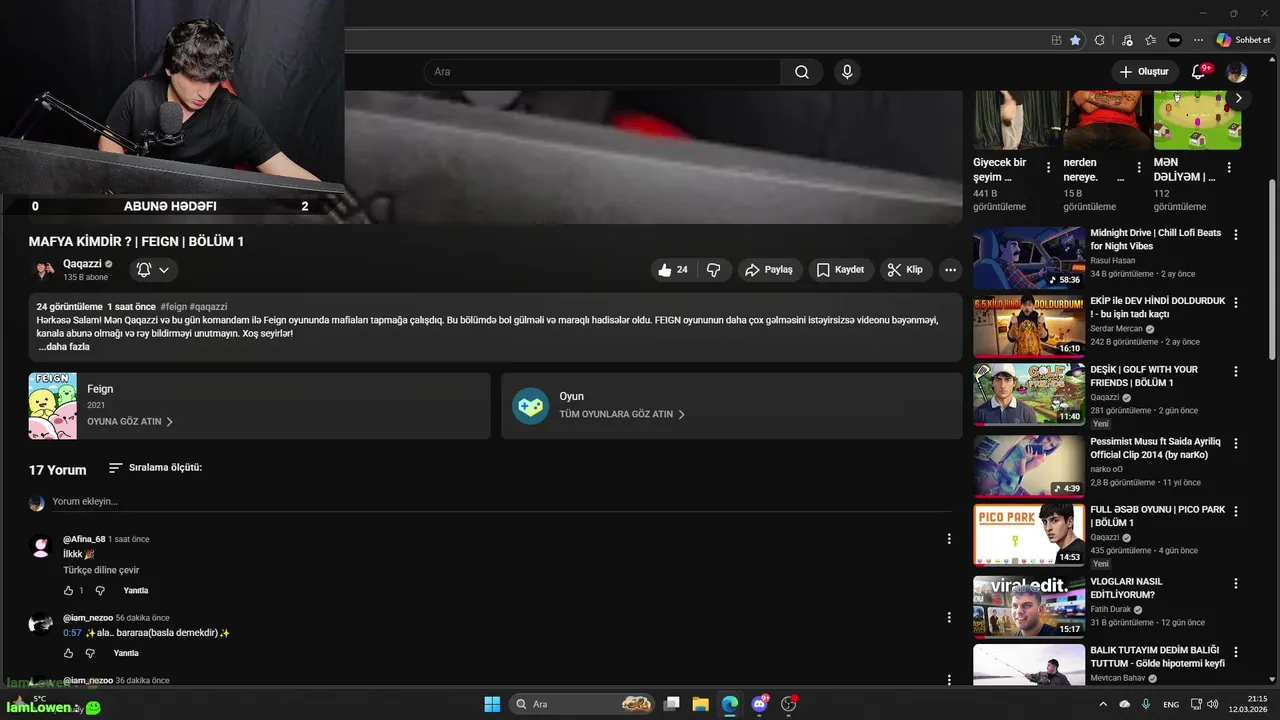Open Pessimist Musu ft Saida Ayriliq title
The image size is (1280, 720).
1155,447
